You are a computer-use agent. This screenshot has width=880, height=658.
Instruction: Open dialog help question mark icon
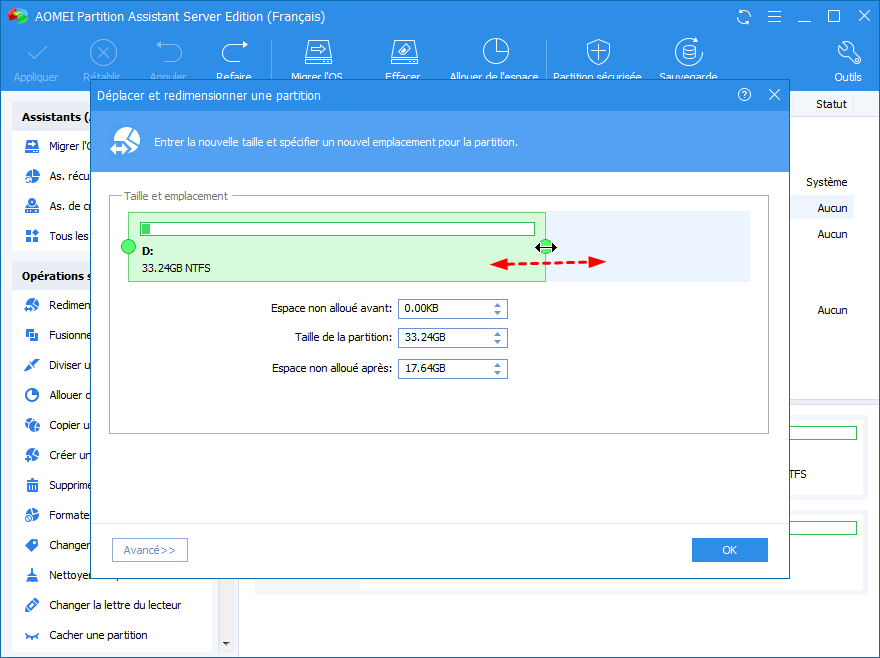(744, 95)
